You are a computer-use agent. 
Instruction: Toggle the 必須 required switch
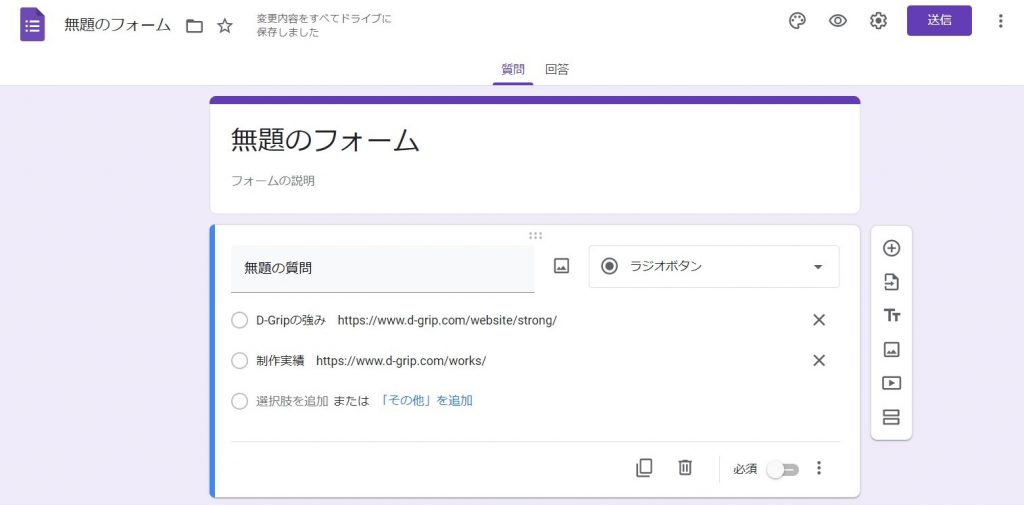(x=783, y=469)
